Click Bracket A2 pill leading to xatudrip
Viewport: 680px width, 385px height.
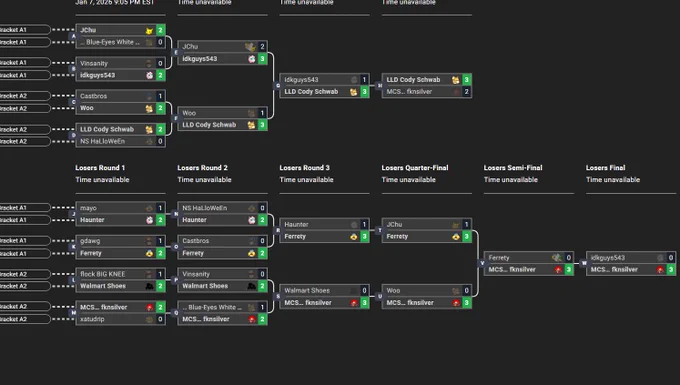click(25, 319)
